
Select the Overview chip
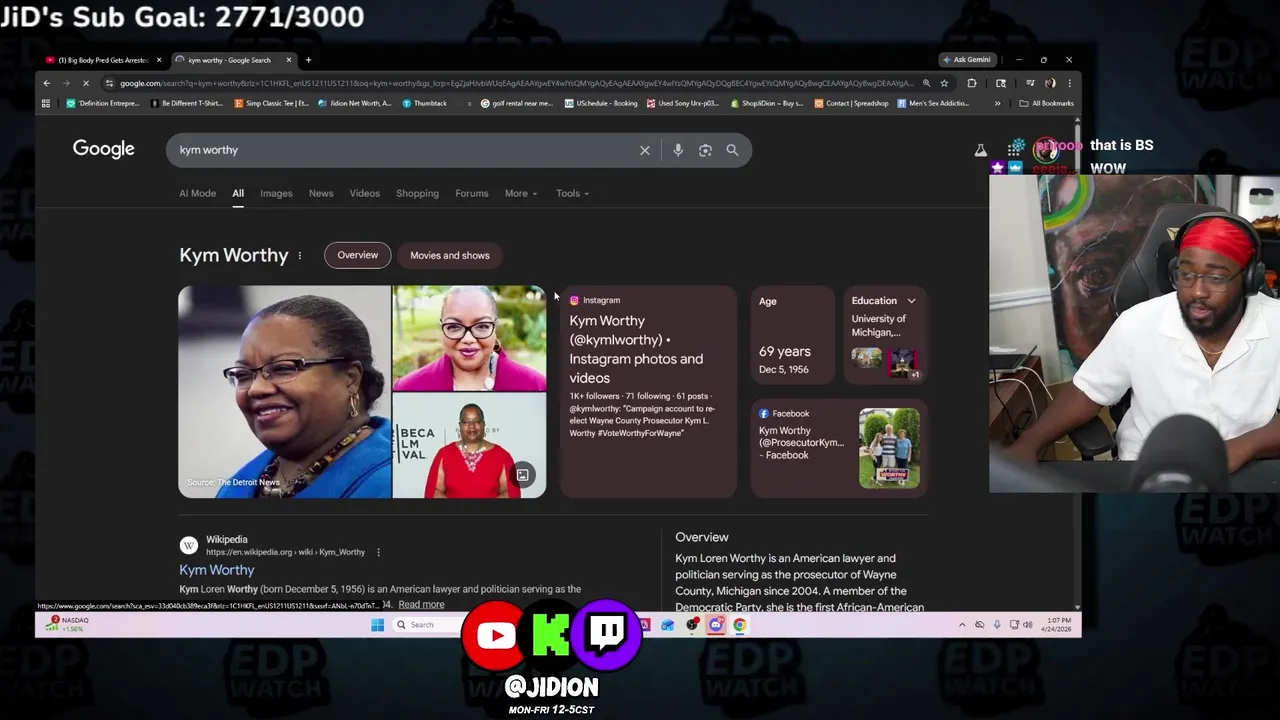[x=357, y=255]
